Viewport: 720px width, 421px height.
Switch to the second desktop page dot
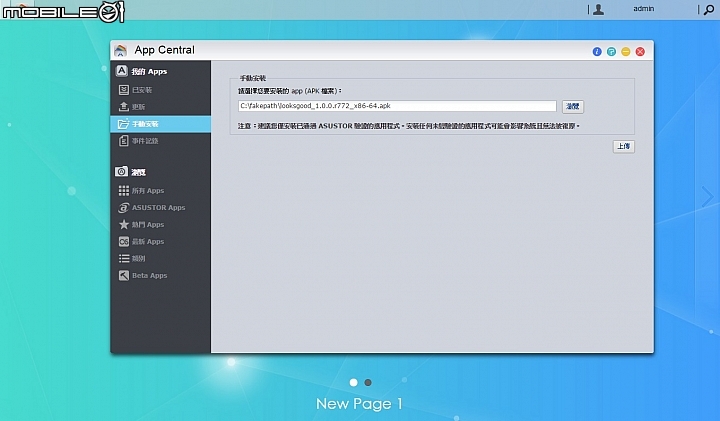(368, 382)
